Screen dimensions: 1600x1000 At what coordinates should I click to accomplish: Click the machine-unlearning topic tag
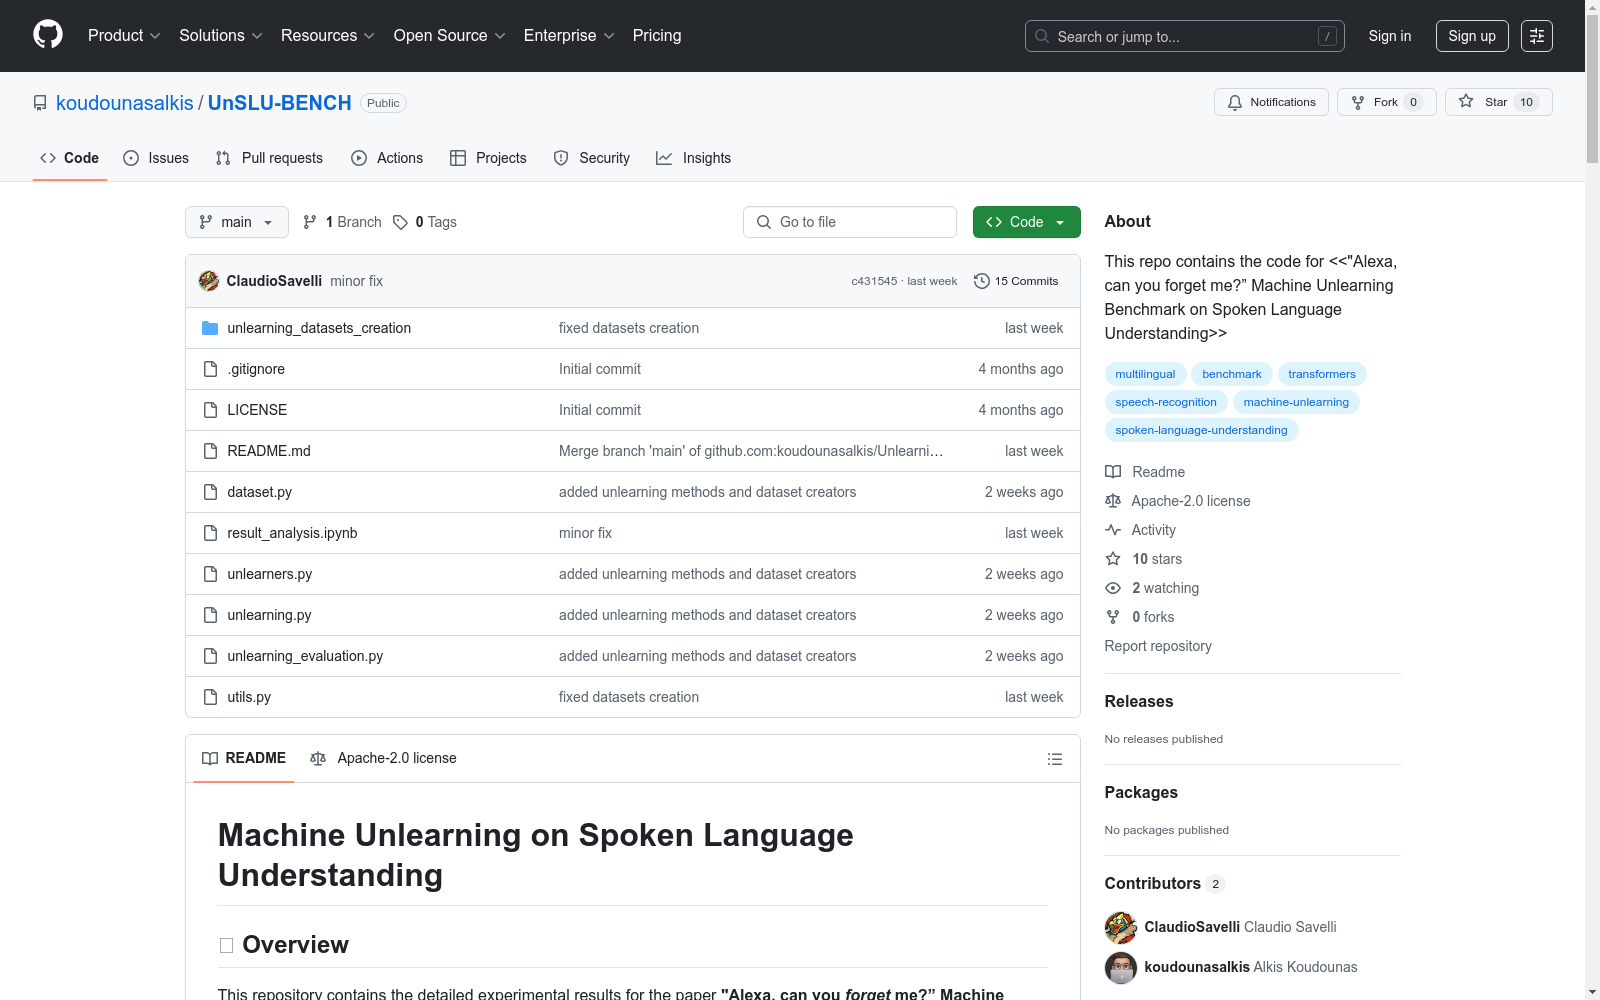click(1296, 402)
